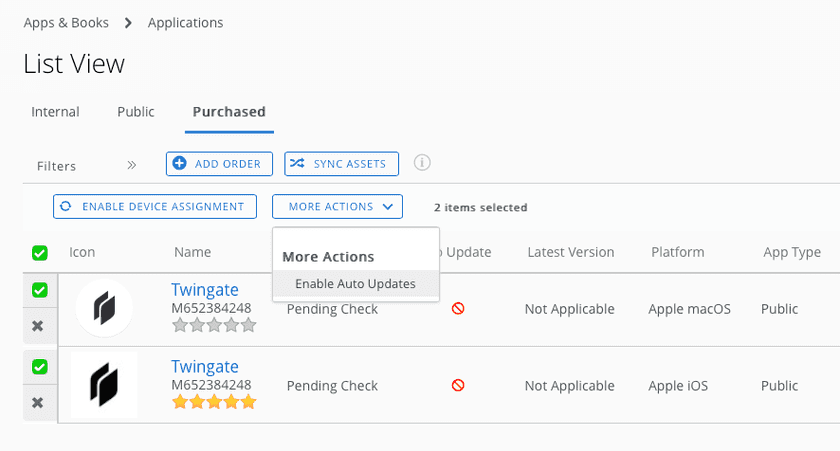Click the red prohibited icon in iOS row
This screenshot has height=451, width=840.
click(458, 386)
